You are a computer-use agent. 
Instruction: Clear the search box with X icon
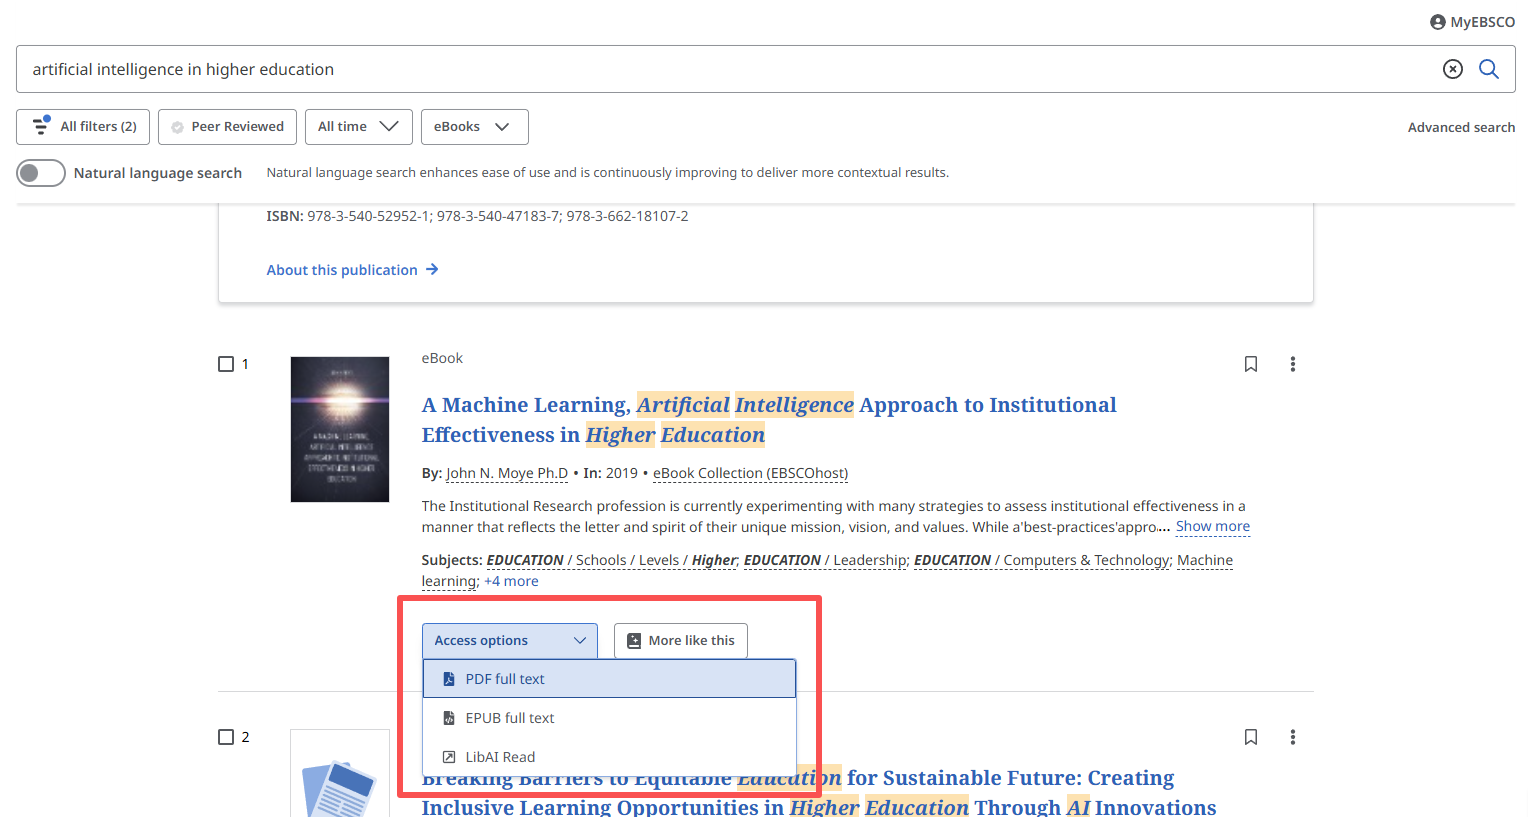pyautogui.click(x=1452, y=69)
